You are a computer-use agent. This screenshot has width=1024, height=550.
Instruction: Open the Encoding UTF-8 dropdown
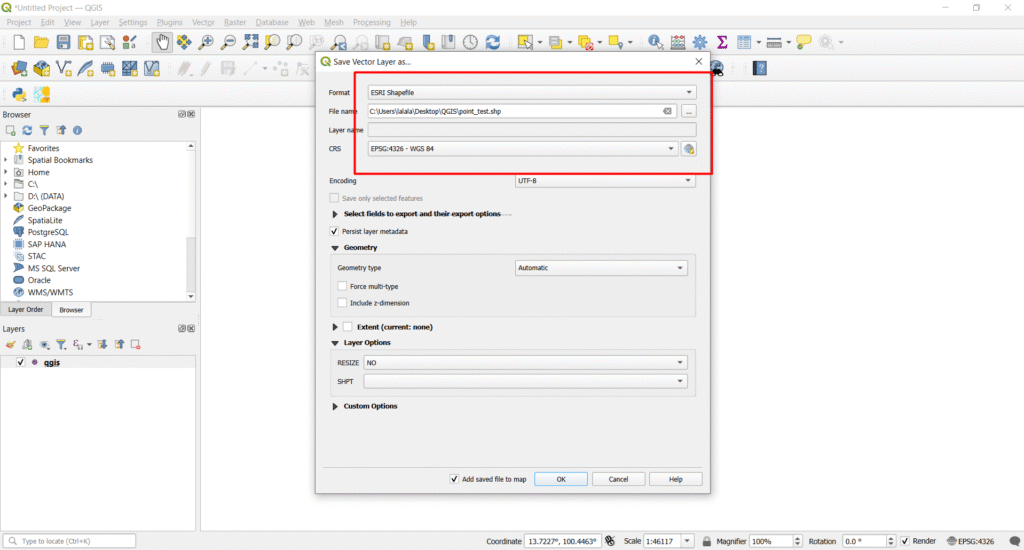pyautogui.click(x=605, y=180)
